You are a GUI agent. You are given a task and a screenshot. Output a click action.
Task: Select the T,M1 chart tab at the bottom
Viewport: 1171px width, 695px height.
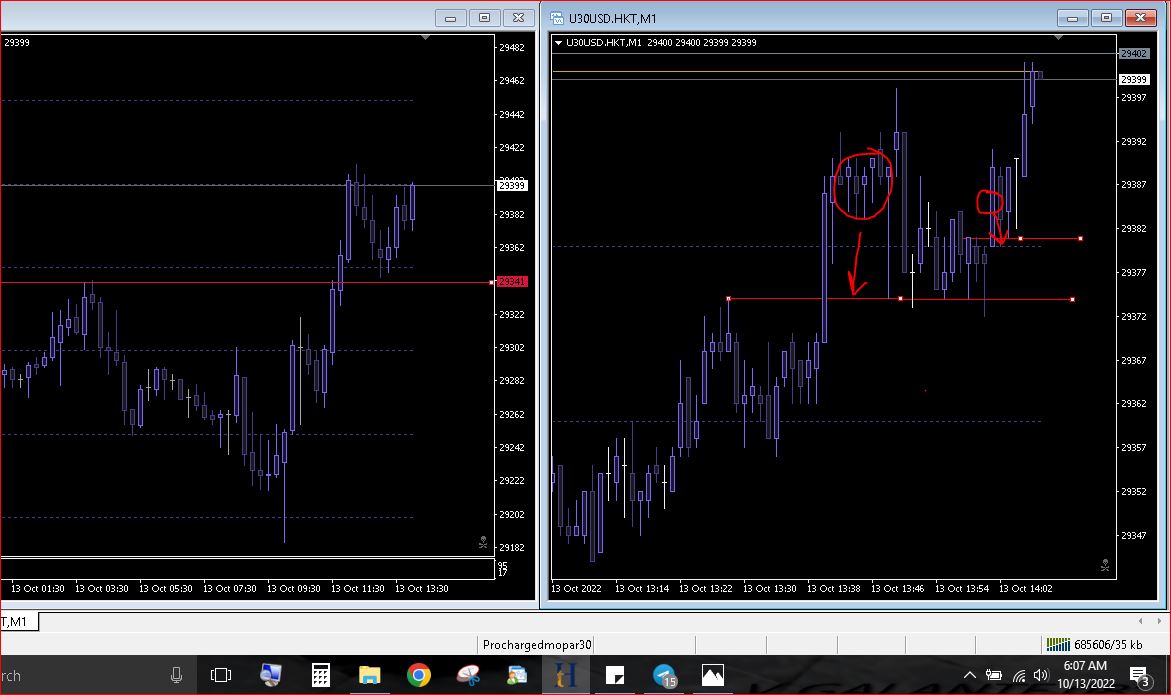tap(19, 621)
